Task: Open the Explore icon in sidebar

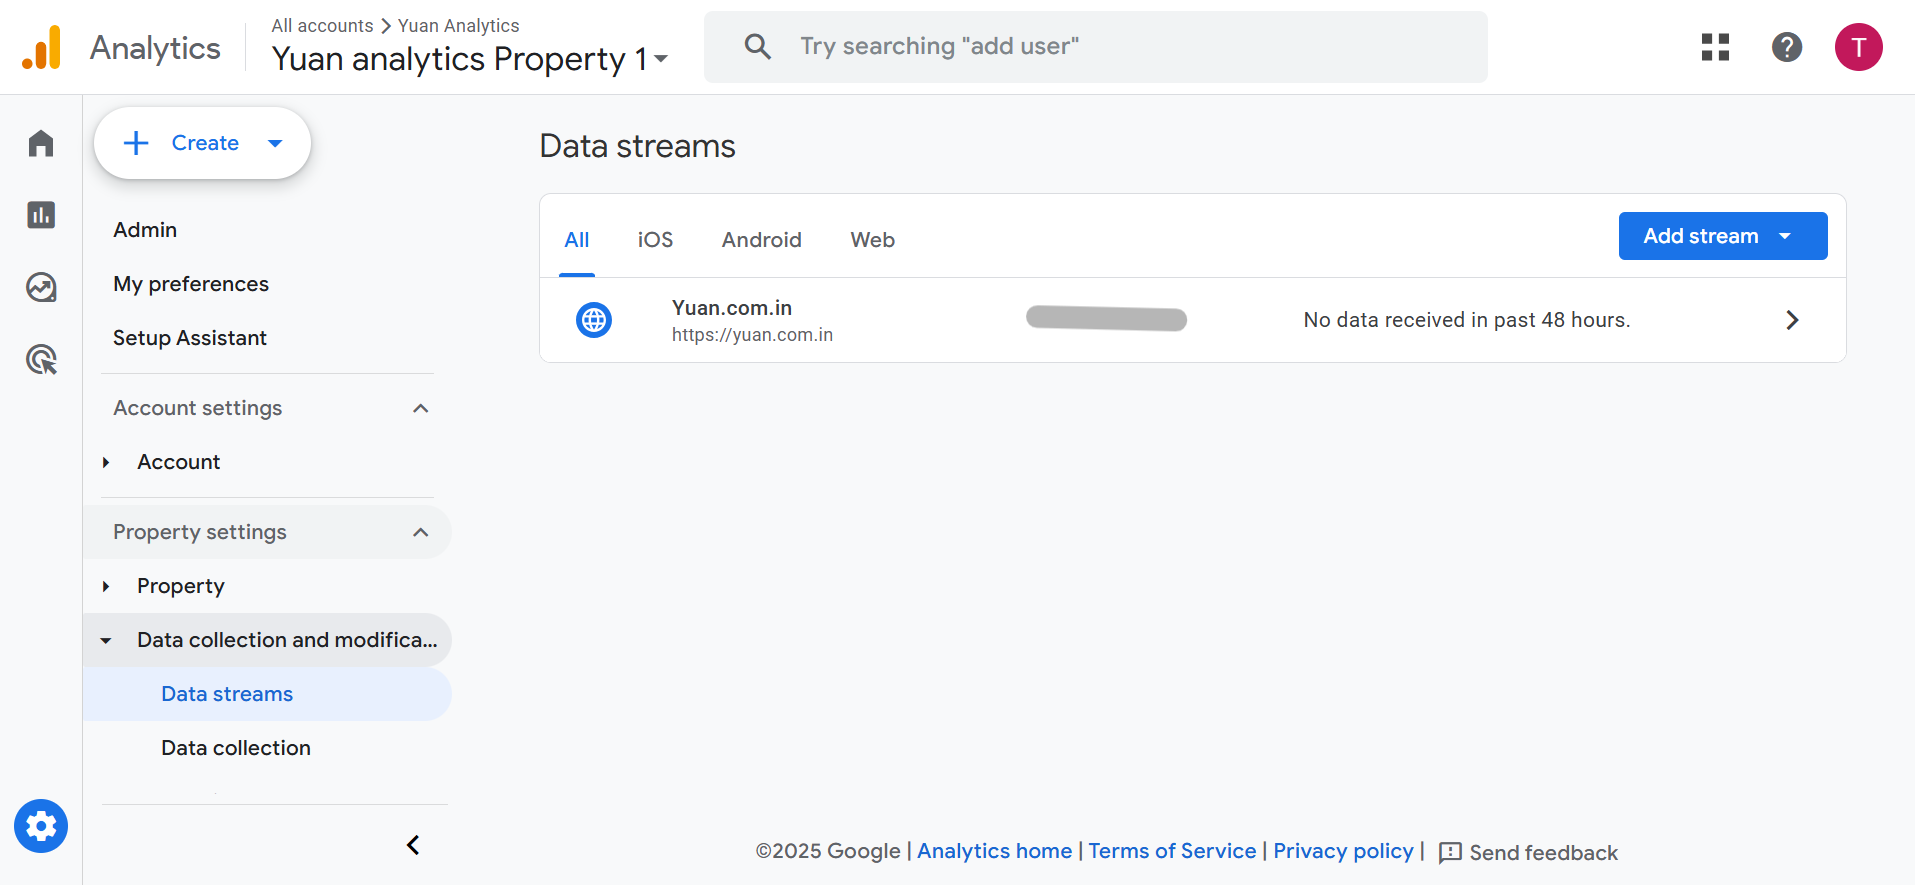Action: click(x=41, y=288)
